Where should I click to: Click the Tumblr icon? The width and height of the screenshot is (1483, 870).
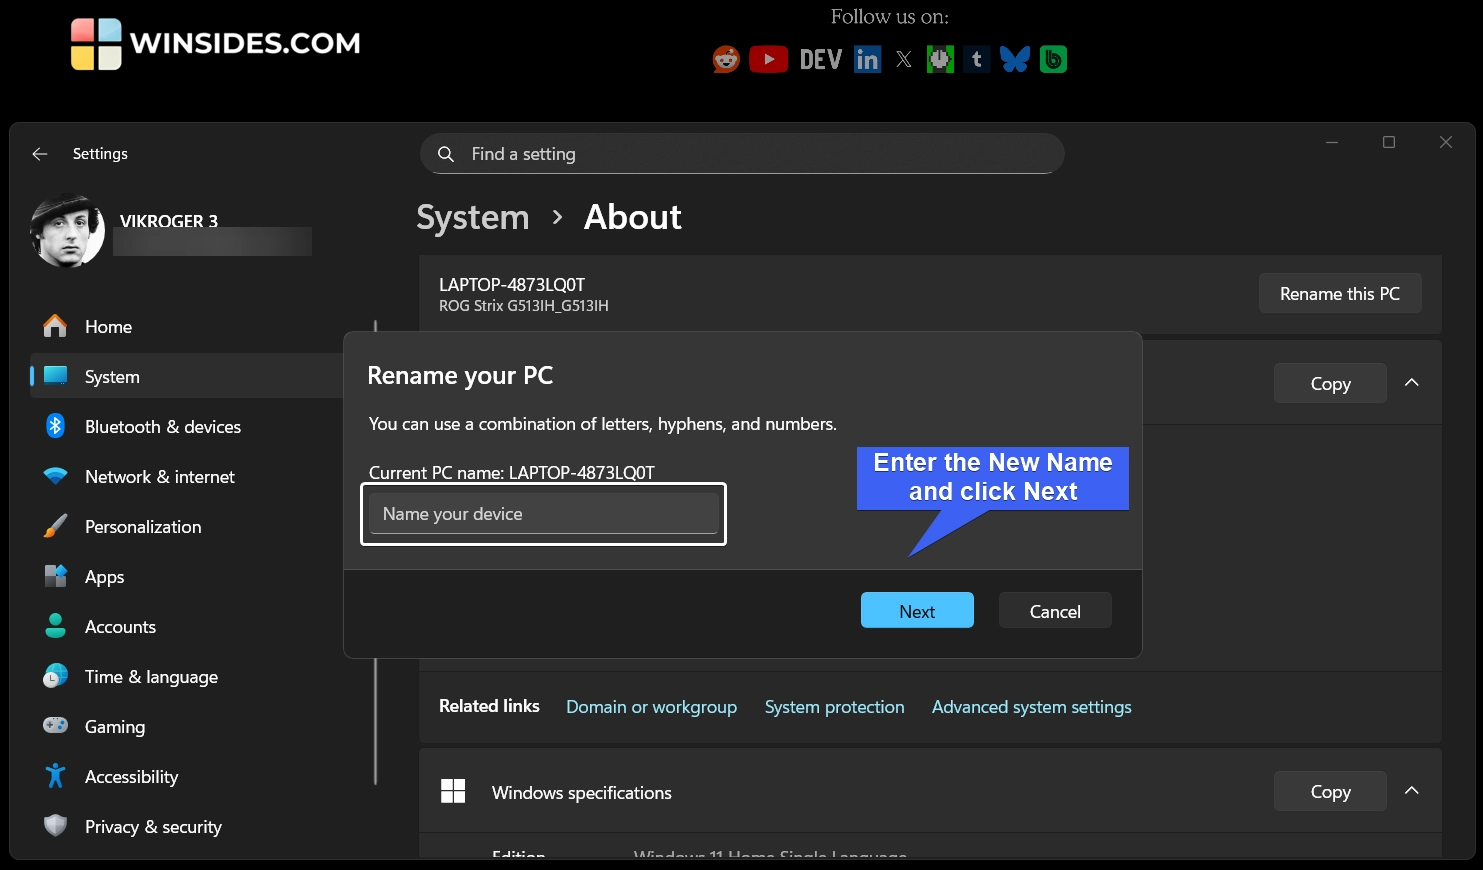976,59
